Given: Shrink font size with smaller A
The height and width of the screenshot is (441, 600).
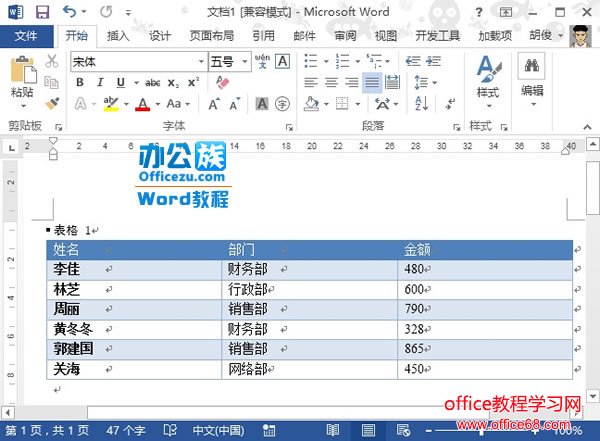Looking at the screenshot, I should [x=235, y=104].
